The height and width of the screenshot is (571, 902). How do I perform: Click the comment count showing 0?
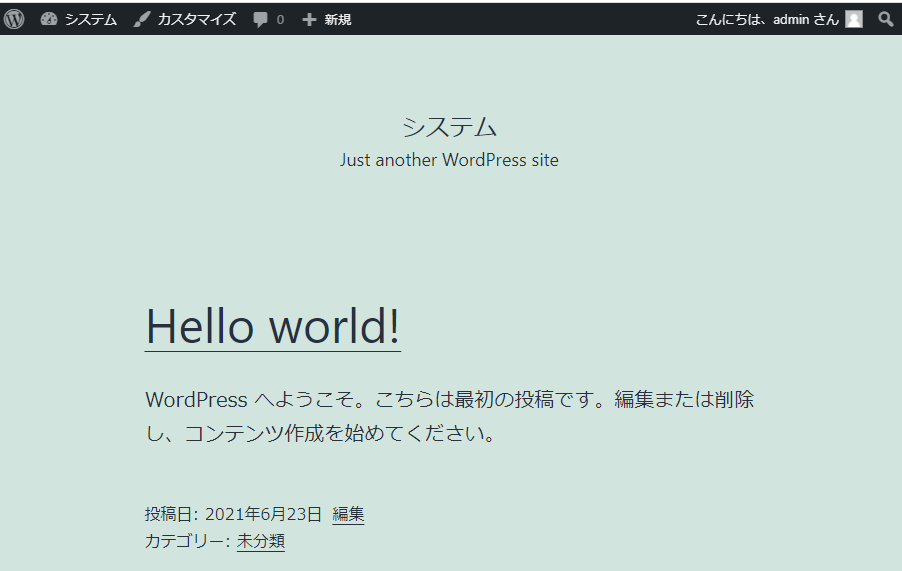coord(280,19)
